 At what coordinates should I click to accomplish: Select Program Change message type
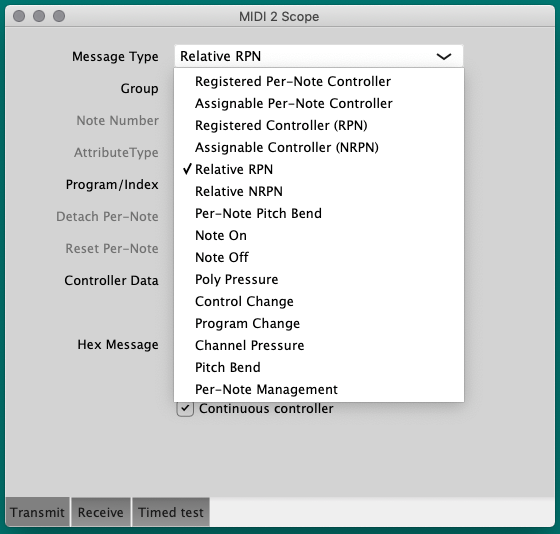(319, 324)
